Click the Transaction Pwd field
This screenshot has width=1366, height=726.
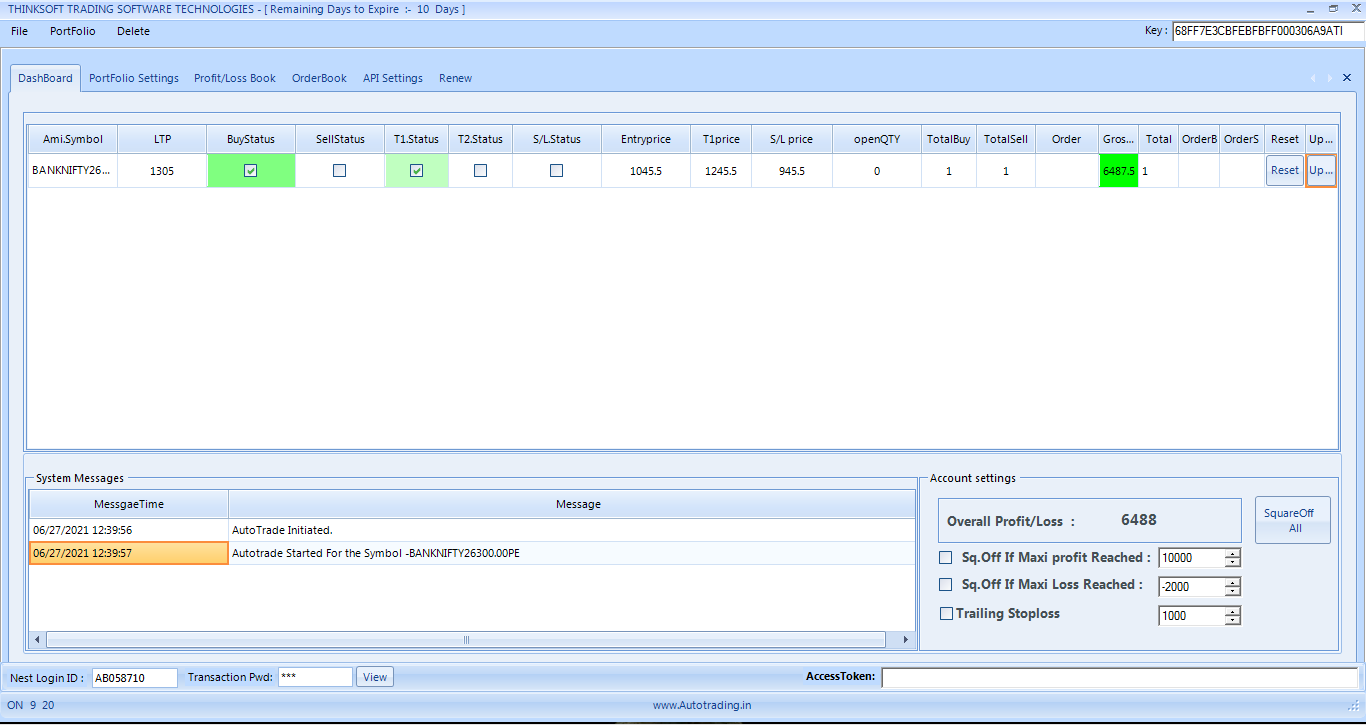[315, 677]
